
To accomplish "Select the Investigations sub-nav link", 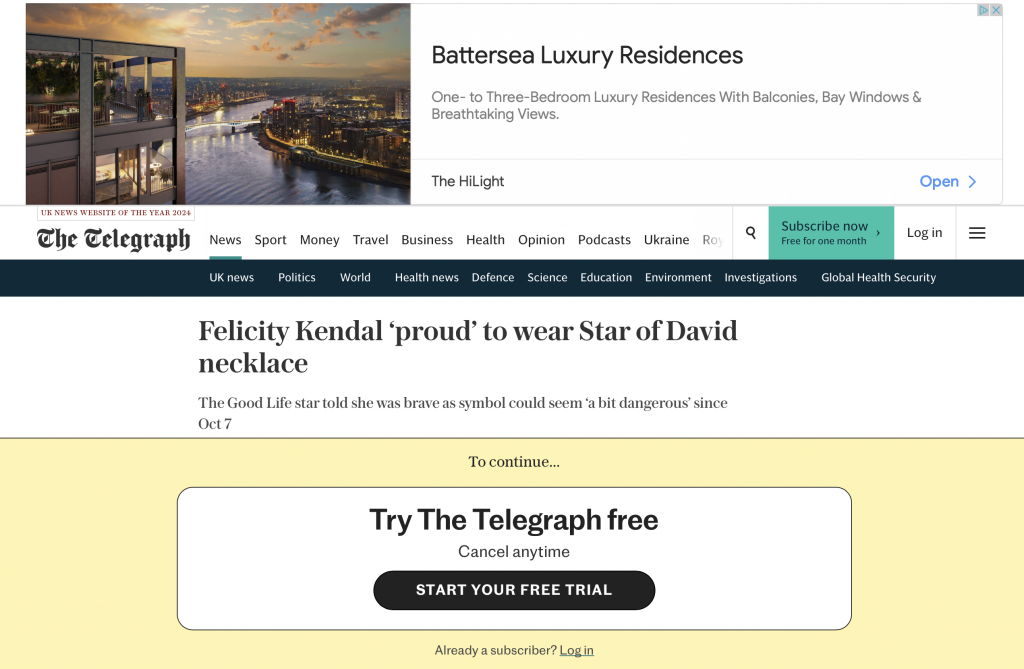I will [x=760, y=278].
